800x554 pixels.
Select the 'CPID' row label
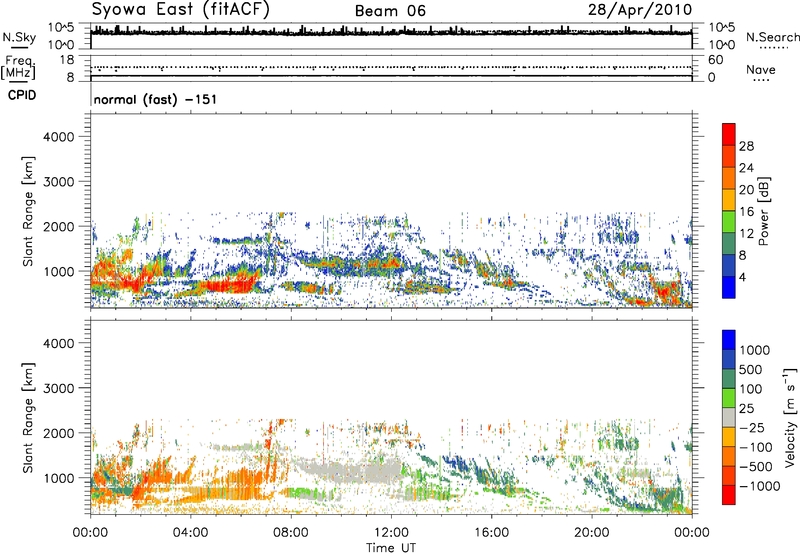[x=22, y=95]
